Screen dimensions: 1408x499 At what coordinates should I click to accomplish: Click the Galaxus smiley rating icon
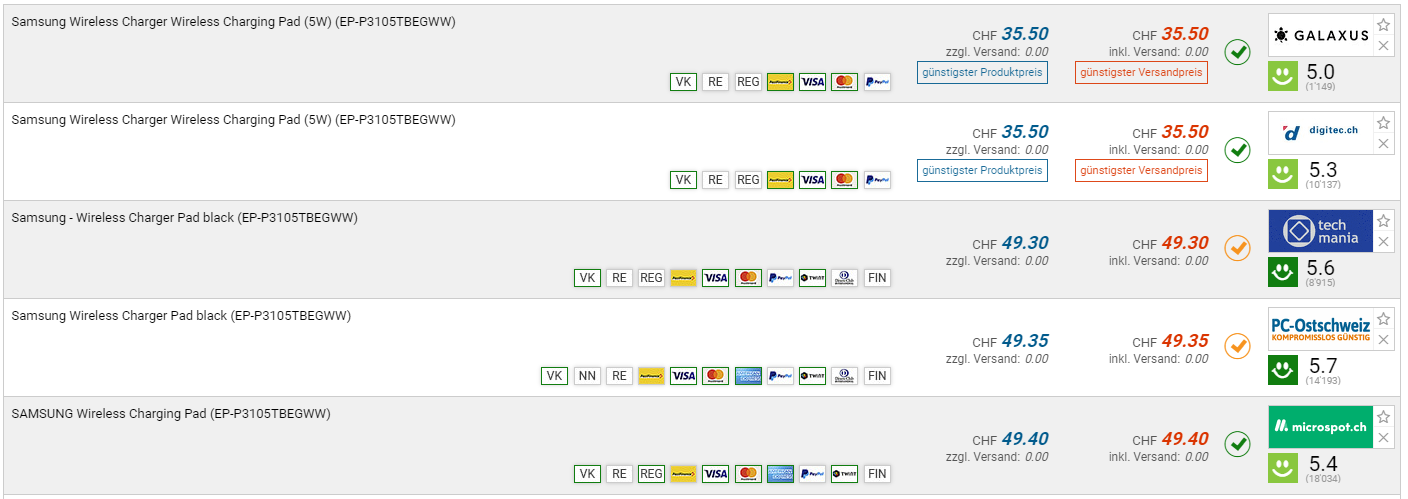pyautogui.click(x=1283, y=76)
